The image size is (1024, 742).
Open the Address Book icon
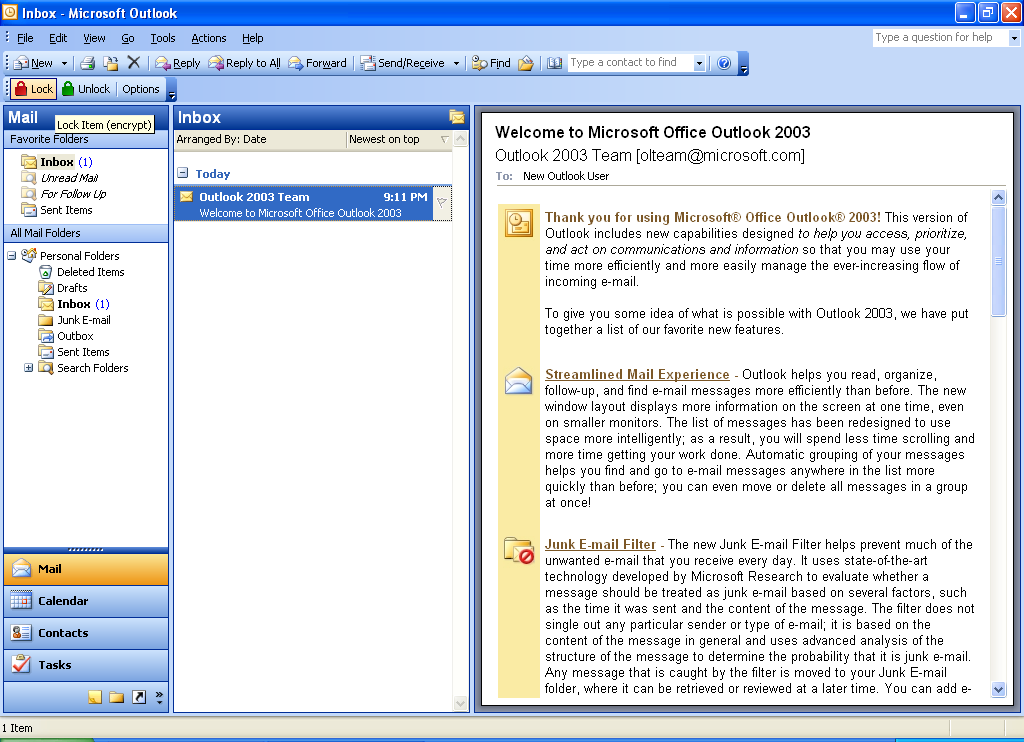pos(554,63)
